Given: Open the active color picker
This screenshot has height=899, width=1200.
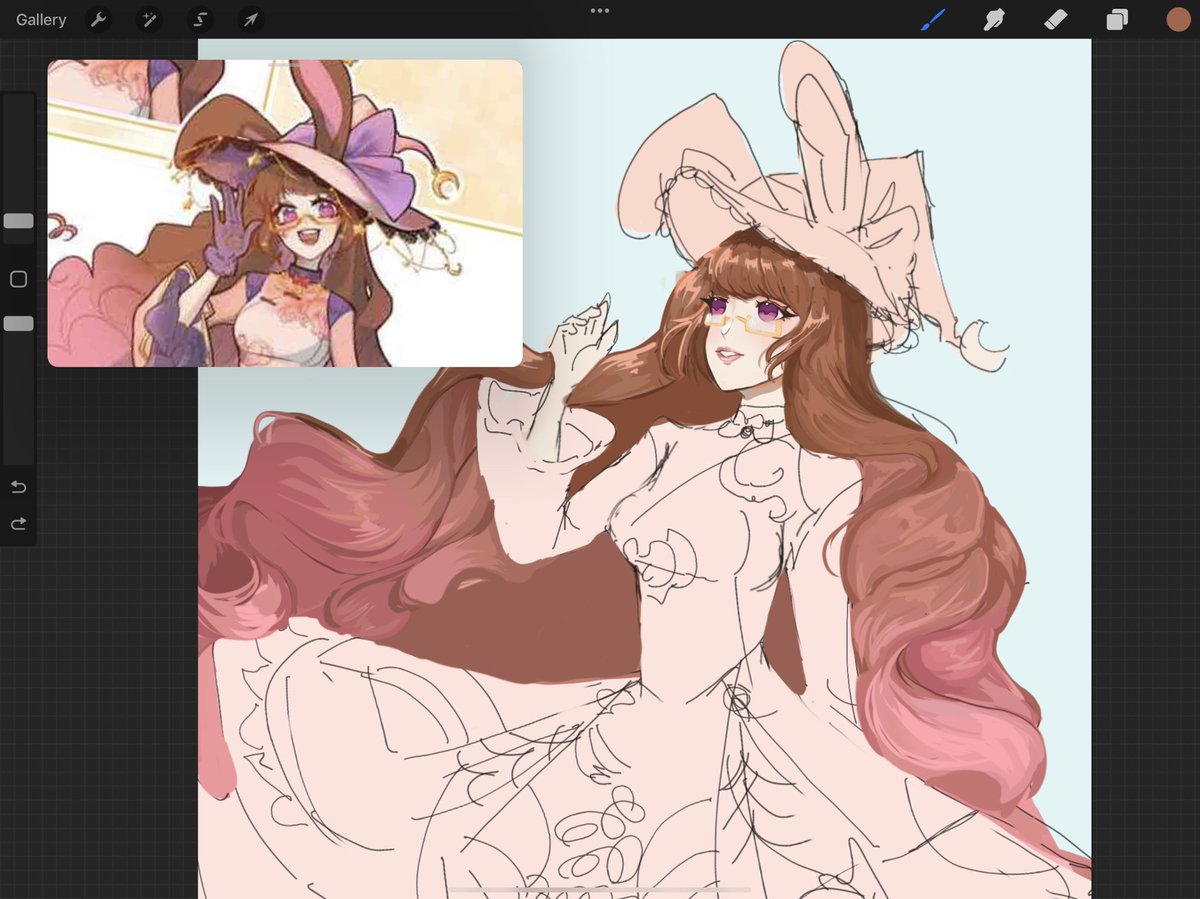Looking at the screenshot, I should coord(1178,19).
